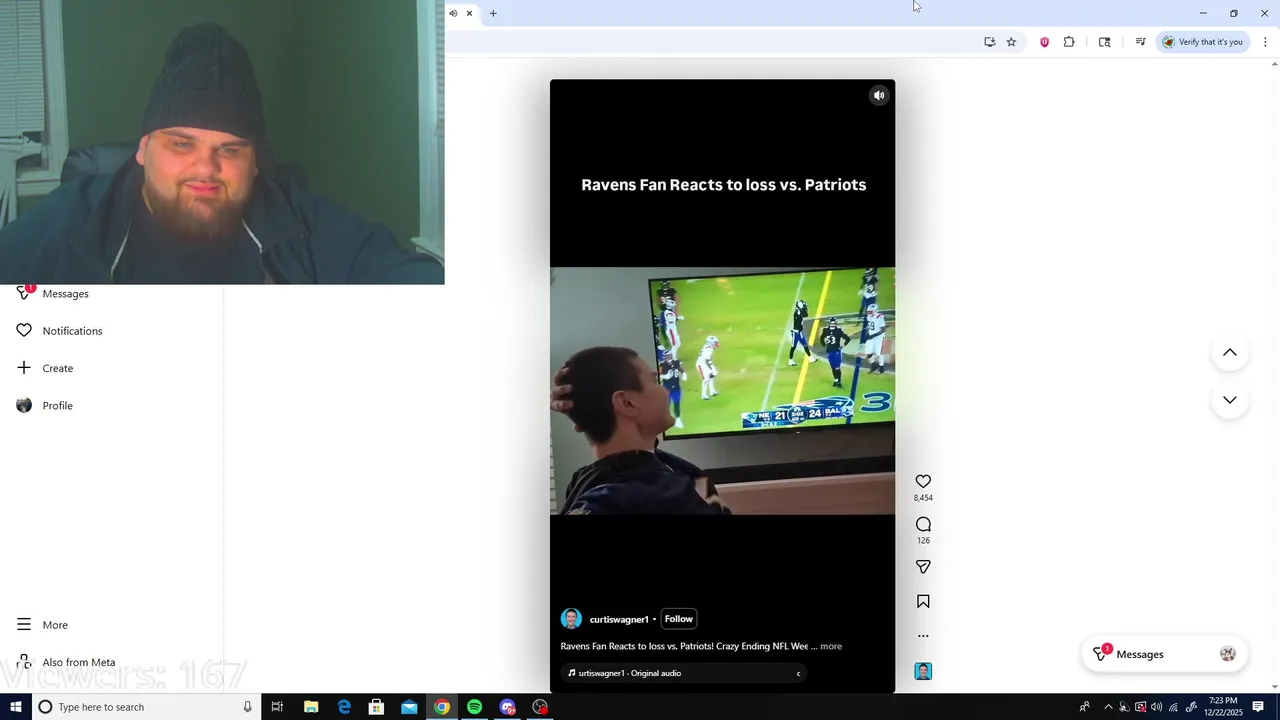Close the current Chrome tab
The height and width of the screenshot is (720, 1280).
[469, 13]
